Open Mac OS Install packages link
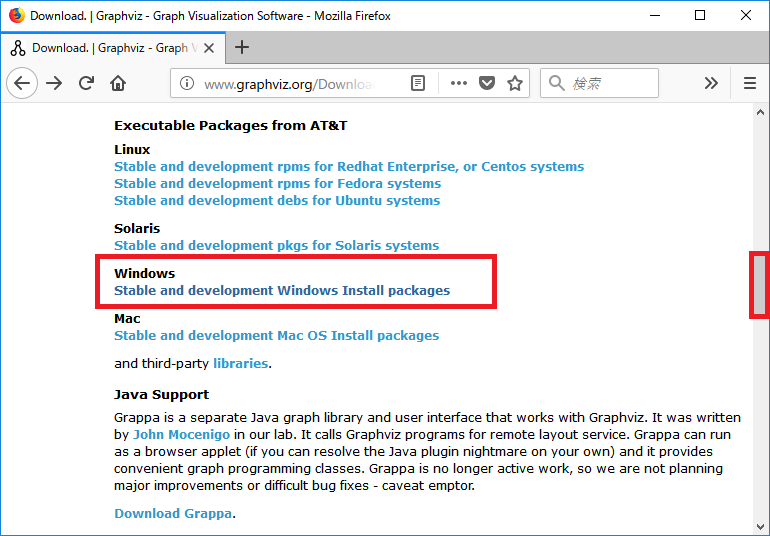The height and width of the screenshot is (536, 770). tap(276, 336)
